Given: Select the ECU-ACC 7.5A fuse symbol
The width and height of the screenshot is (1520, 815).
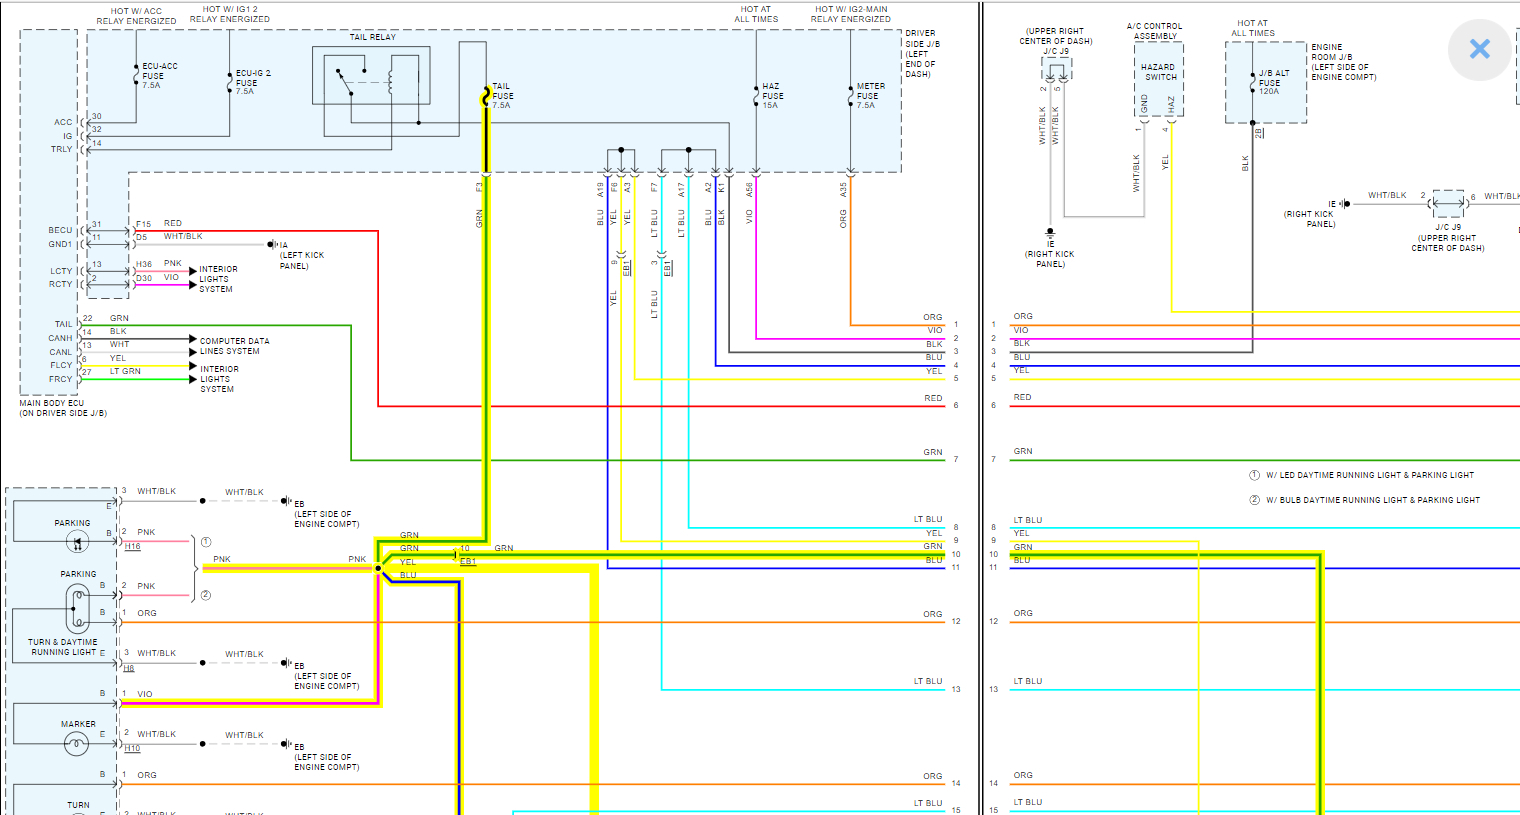Looking at the screenshot, I should (136, 76).
